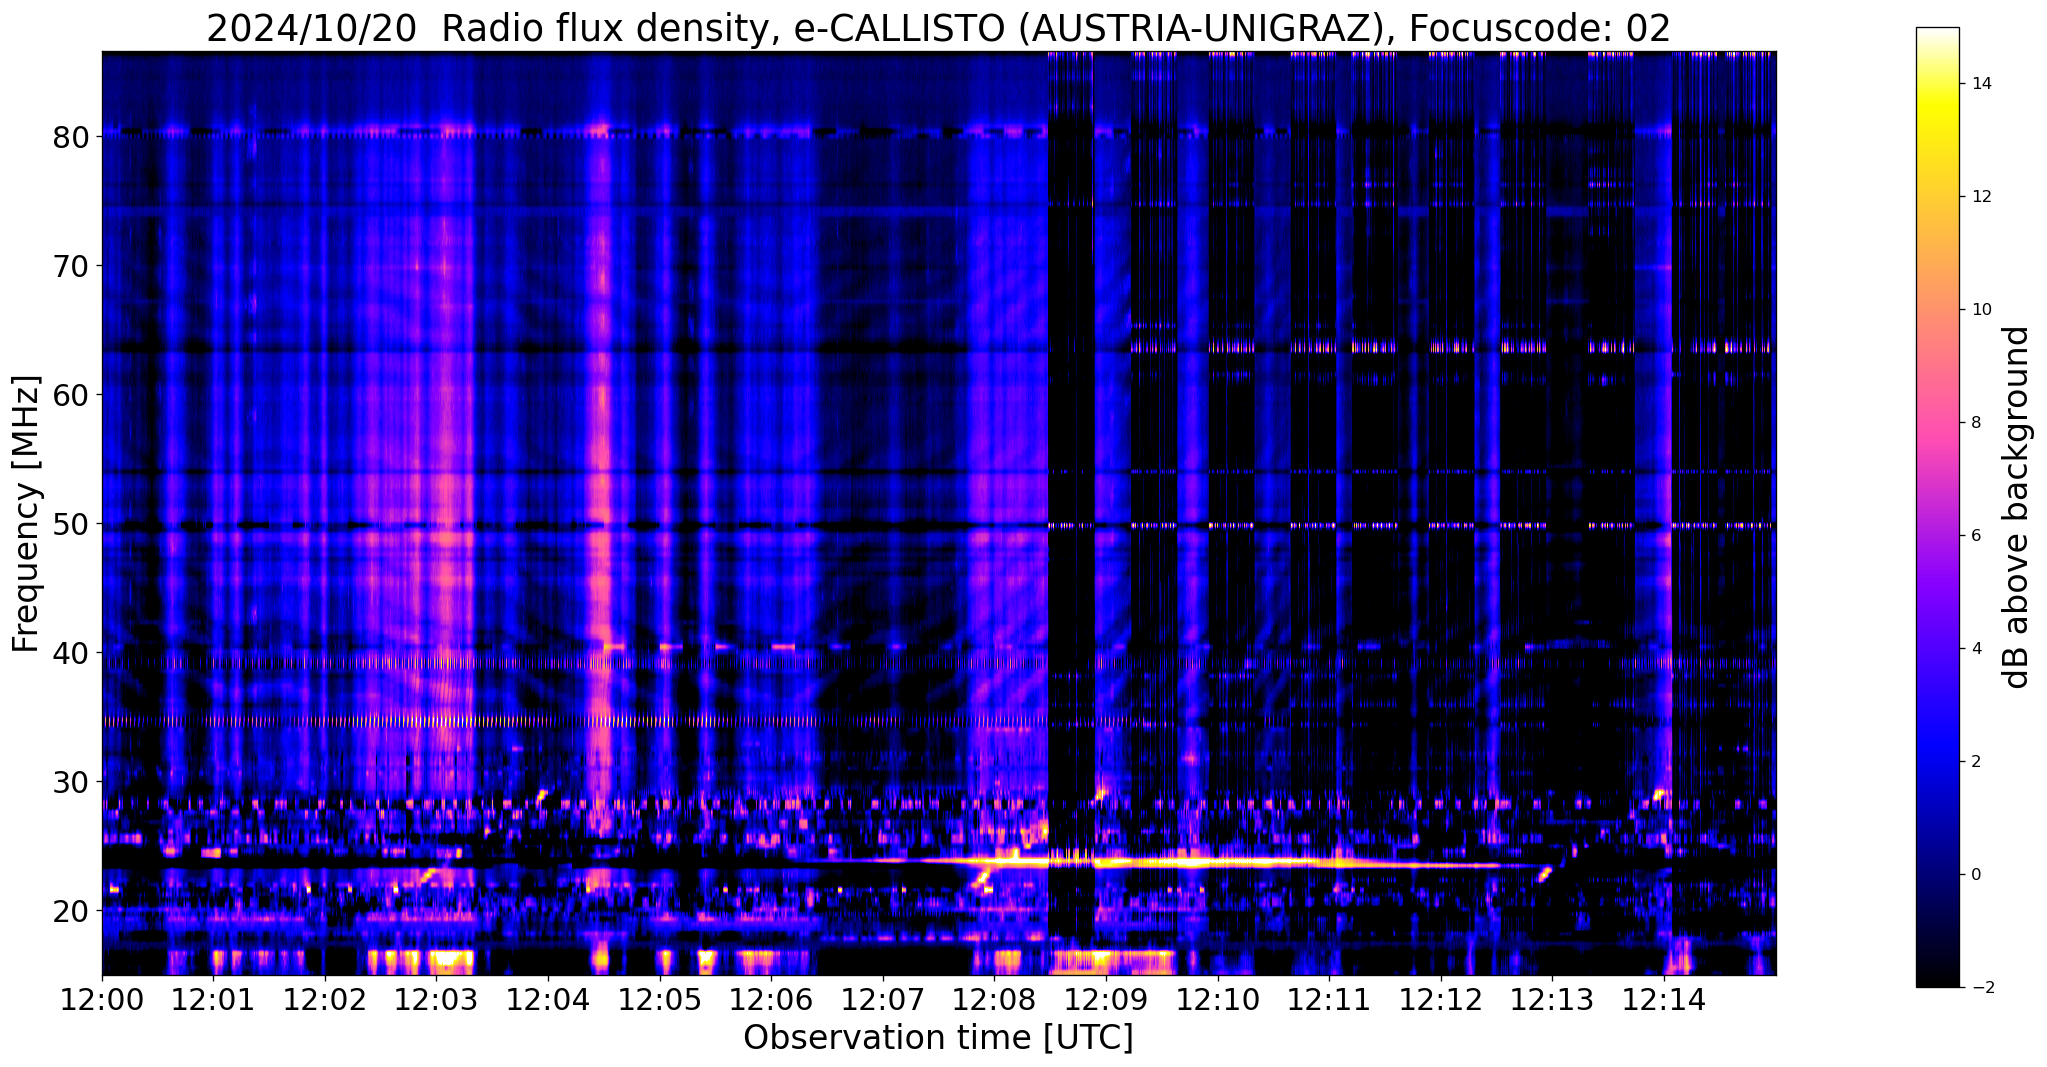The height and width of the screenshot is (1067, 2047).
Task: Click the 12:08 time tick label
Action: (994, 1000)
